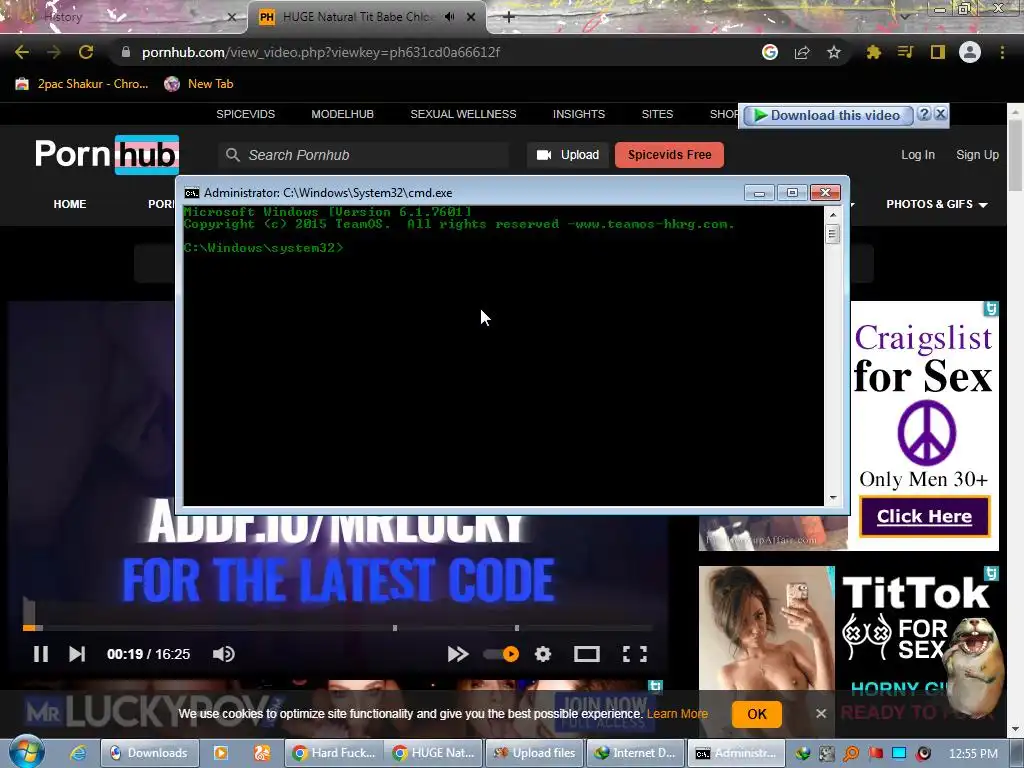Mute the video player volume

223,654
